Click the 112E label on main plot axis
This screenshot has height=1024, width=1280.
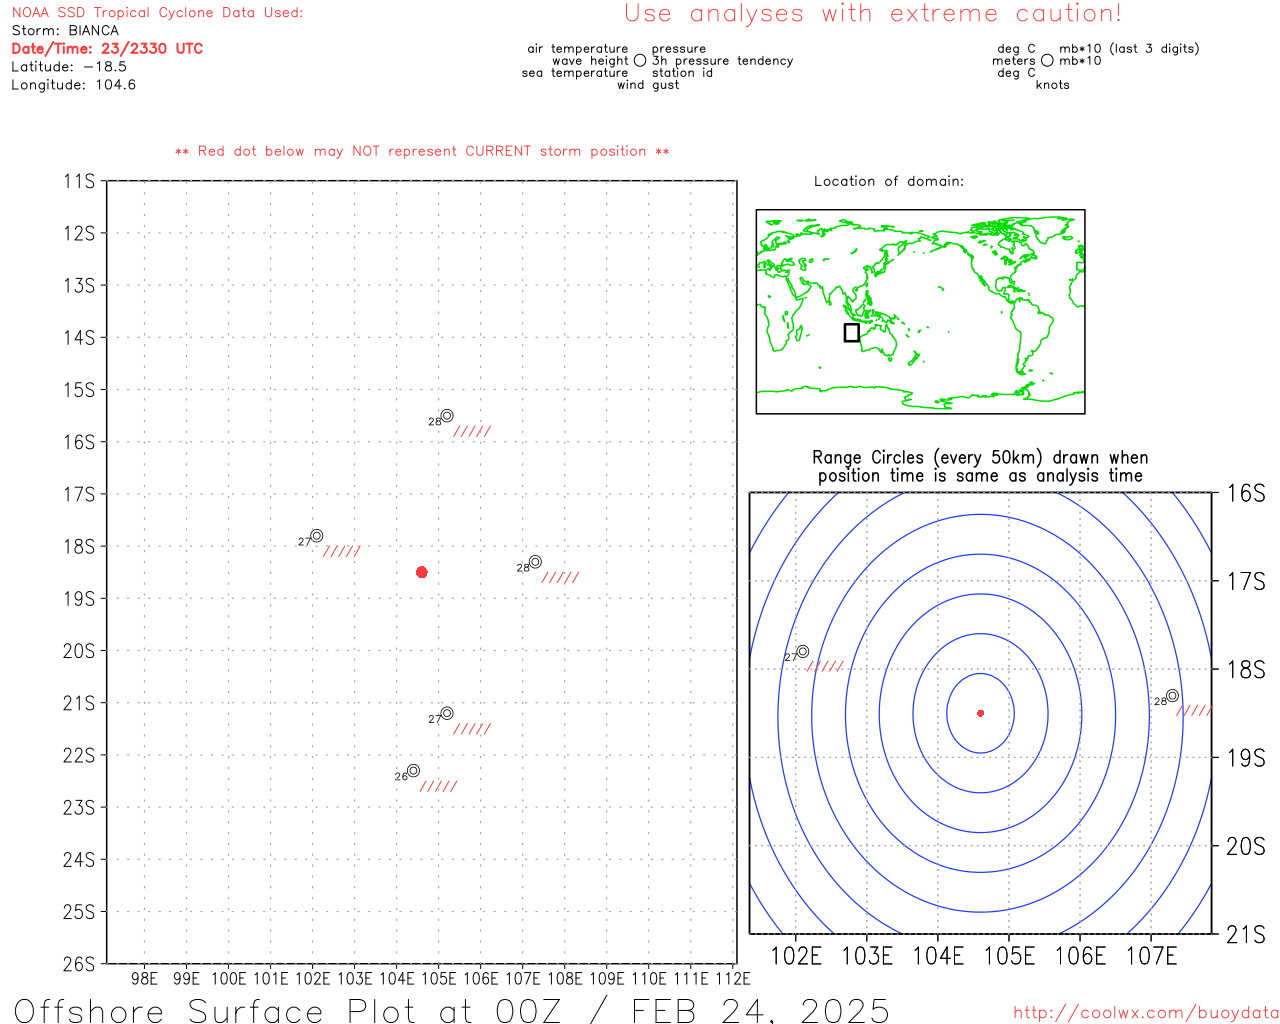pyautogui.click(x=732, y=979)
